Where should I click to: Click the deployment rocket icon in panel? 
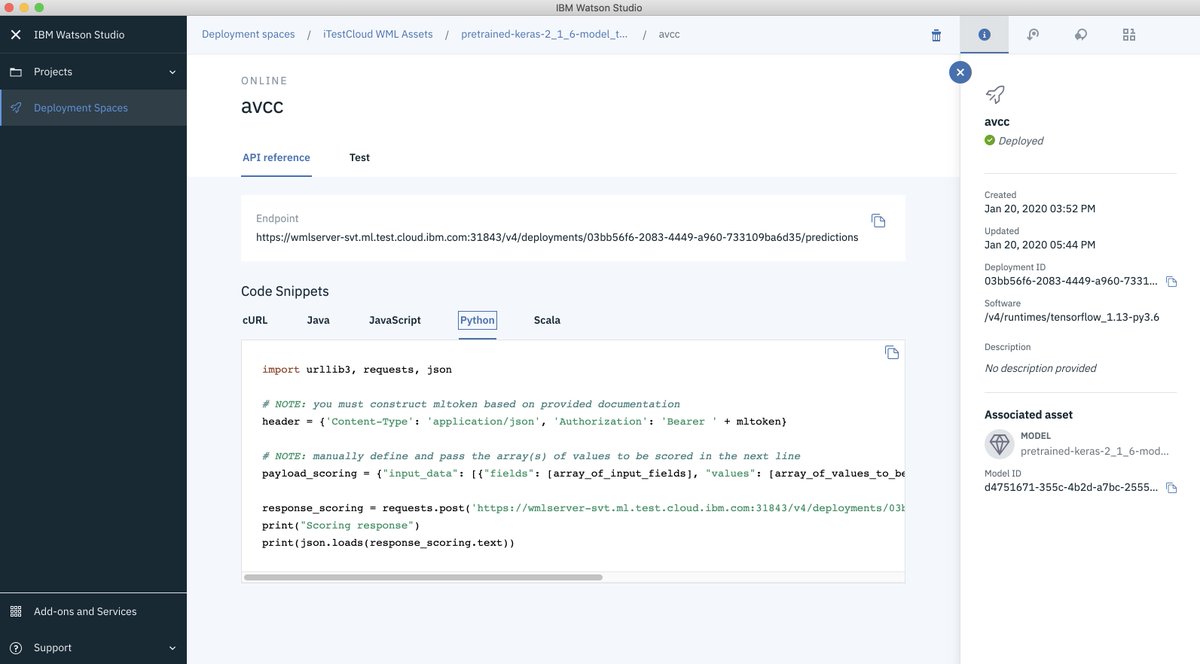(x=995, y=94)
